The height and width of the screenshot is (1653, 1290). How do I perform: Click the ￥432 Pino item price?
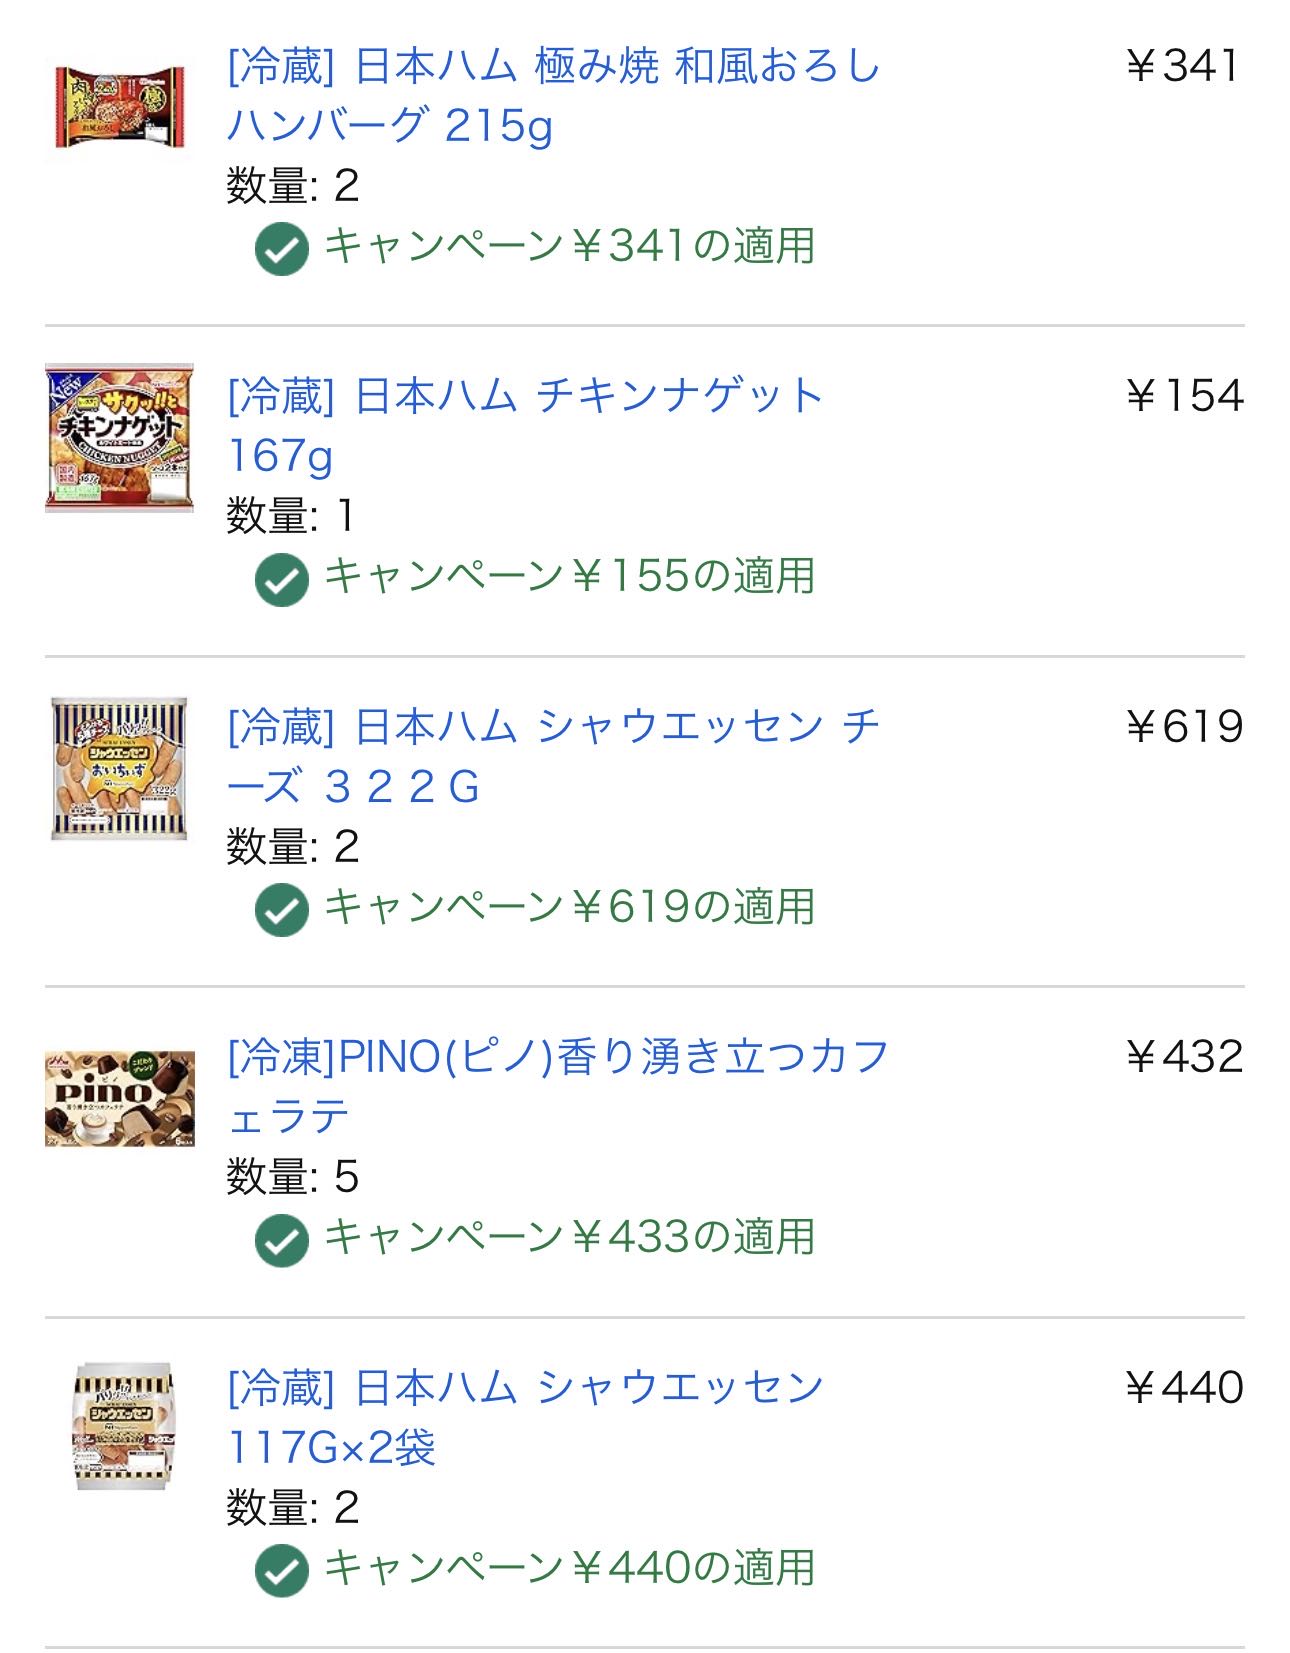coord(1184,1057)
